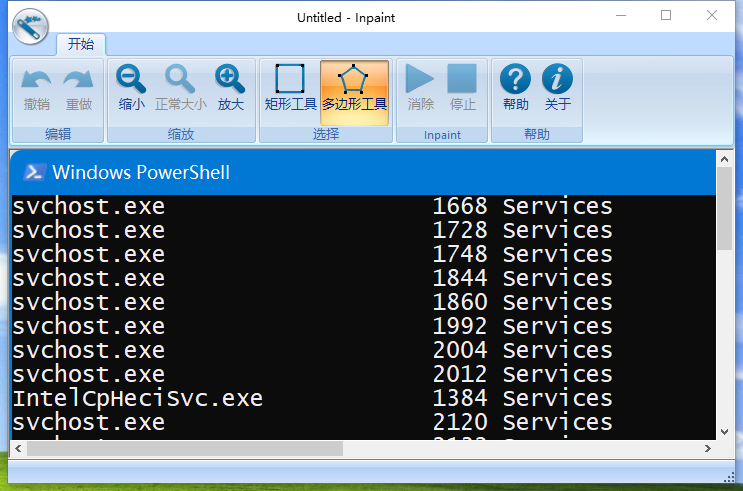Click PID 1728 in the image

[x=460, y=230]
